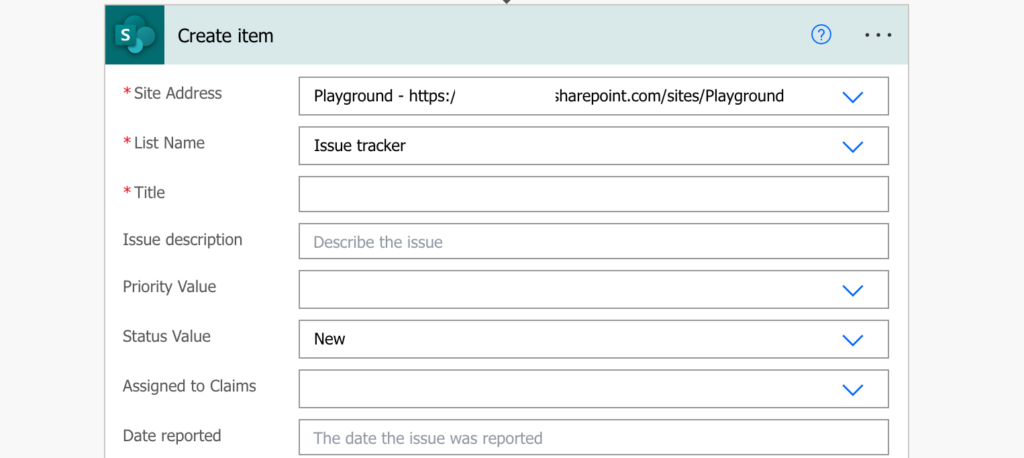Click the Issue tracker list name text
This screenshot has width=1024, height=458.
(x=360, y=146)
